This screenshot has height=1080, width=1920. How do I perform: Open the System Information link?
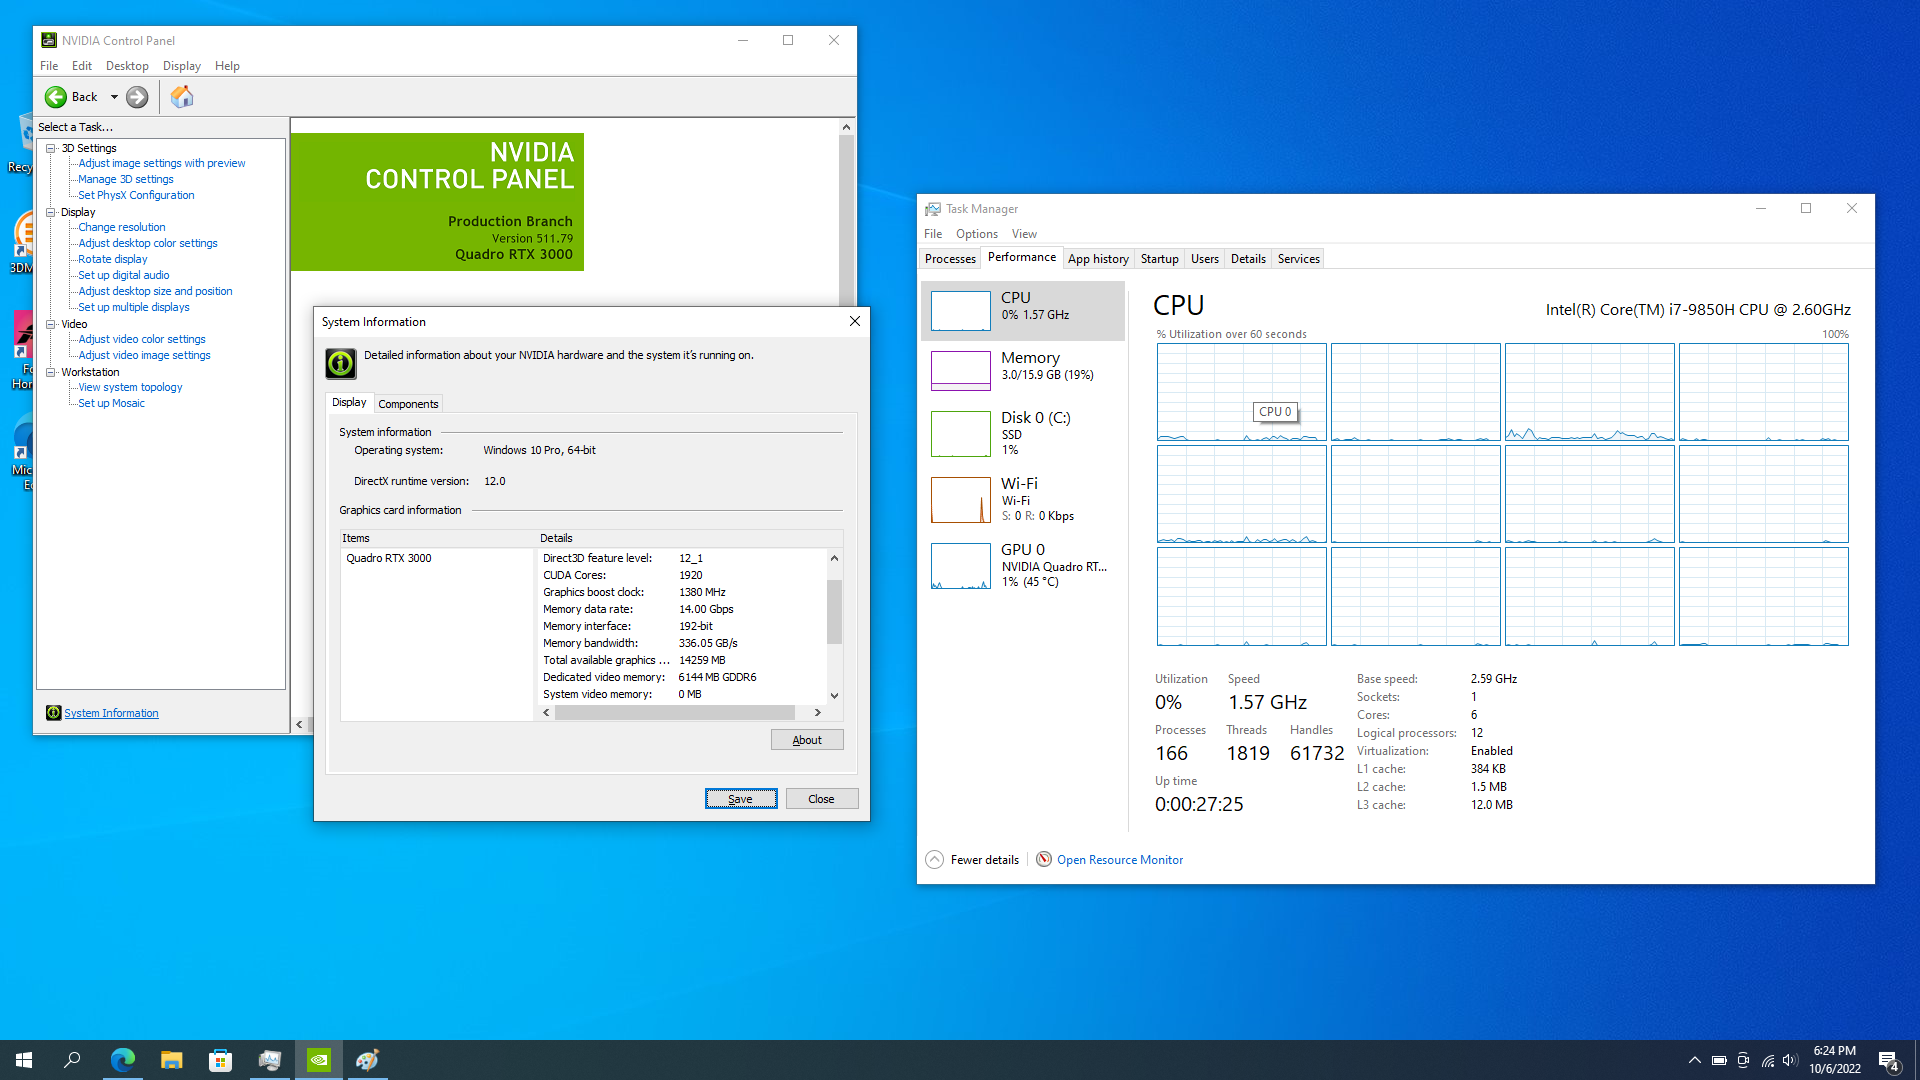point(111,713)
